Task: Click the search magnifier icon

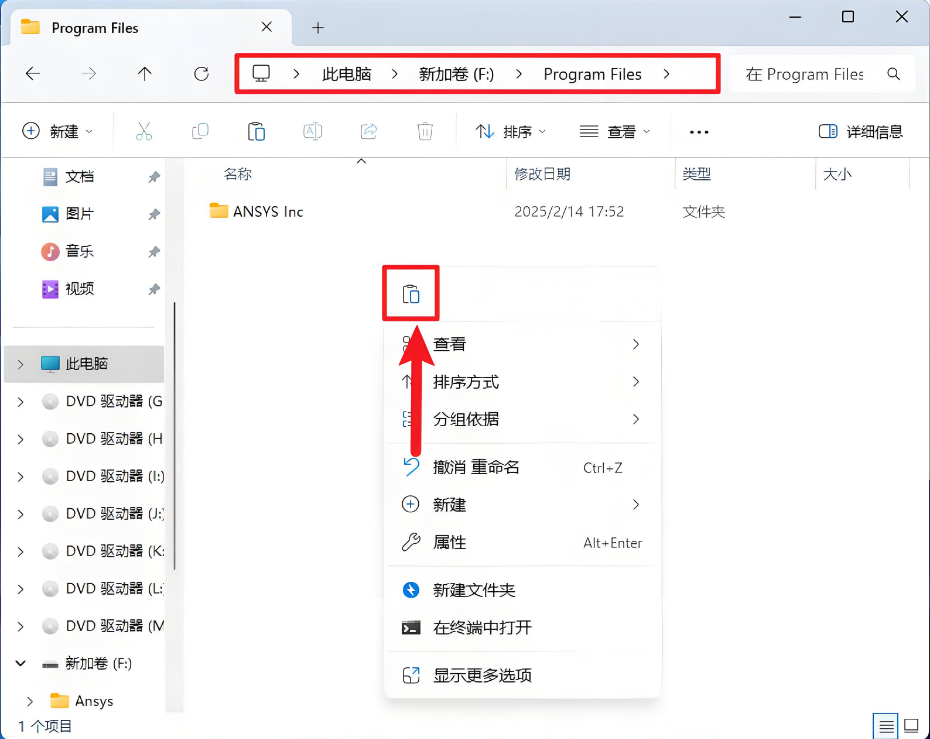Action: [x=893, y=74]
